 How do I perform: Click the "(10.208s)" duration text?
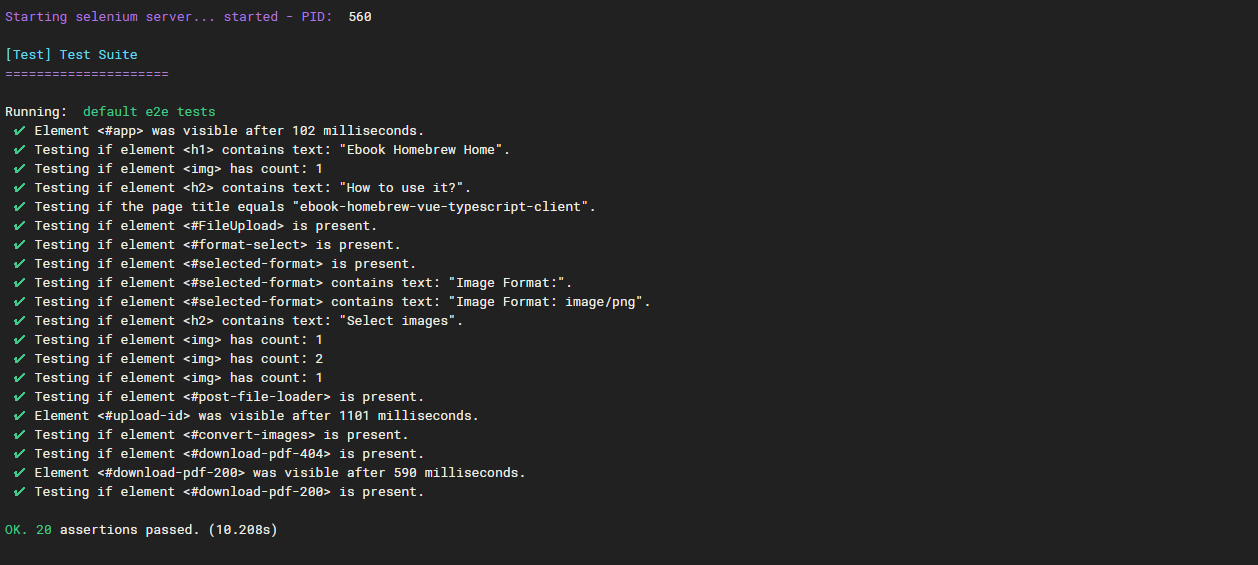(243, 530)
